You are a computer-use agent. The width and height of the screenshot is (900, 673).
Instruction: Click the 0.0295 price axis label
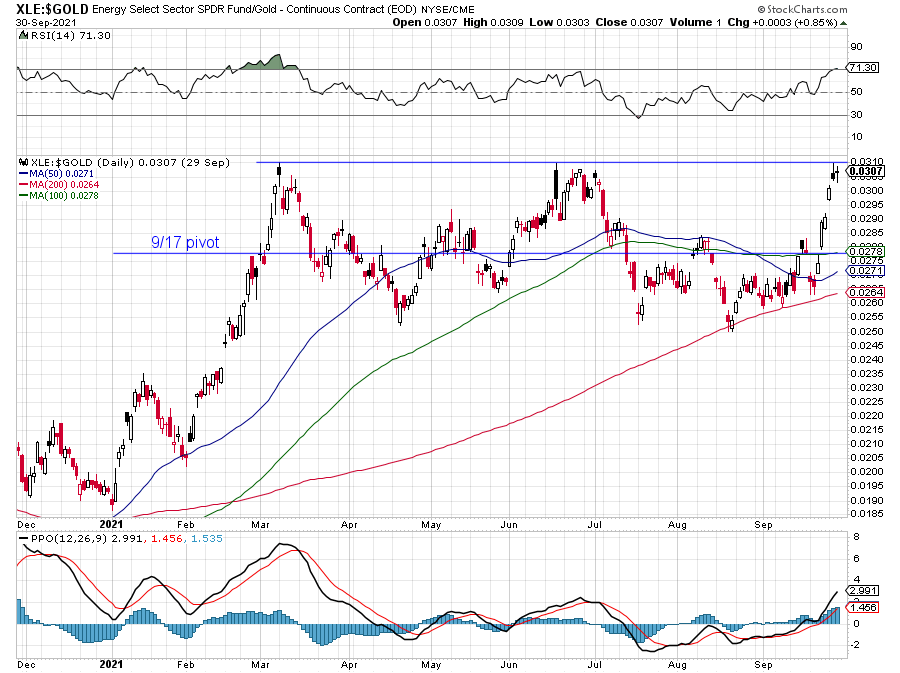867,205
